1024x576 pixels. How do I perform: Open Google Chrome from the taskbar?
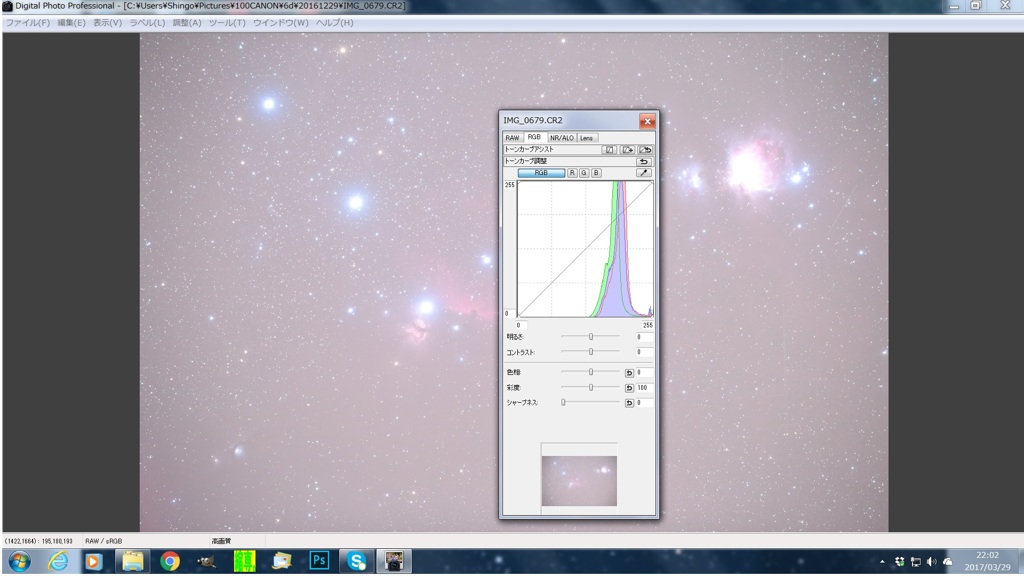pyautogui.click(x=170, y=562)
